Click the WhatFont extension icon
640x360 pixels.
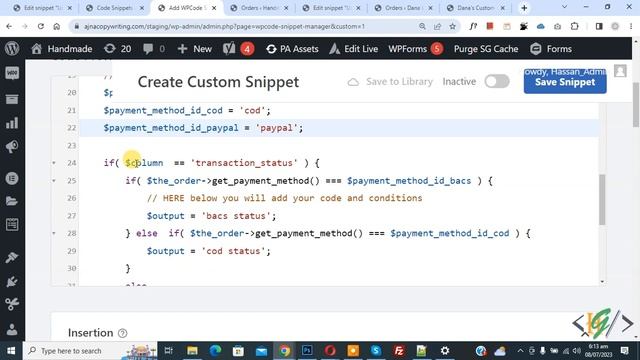point(473,27)
